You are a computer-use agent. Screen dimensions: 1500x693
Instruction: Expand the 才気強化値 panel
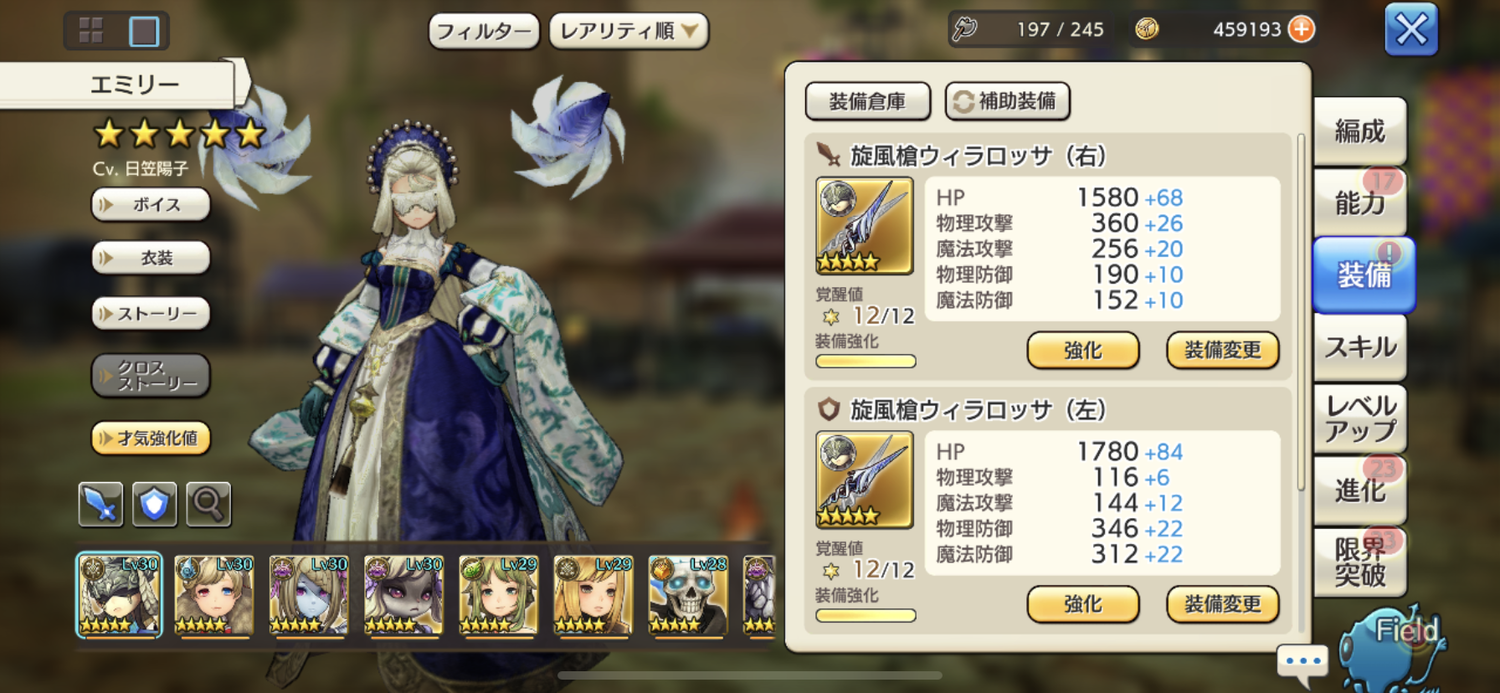coord(151,438)
